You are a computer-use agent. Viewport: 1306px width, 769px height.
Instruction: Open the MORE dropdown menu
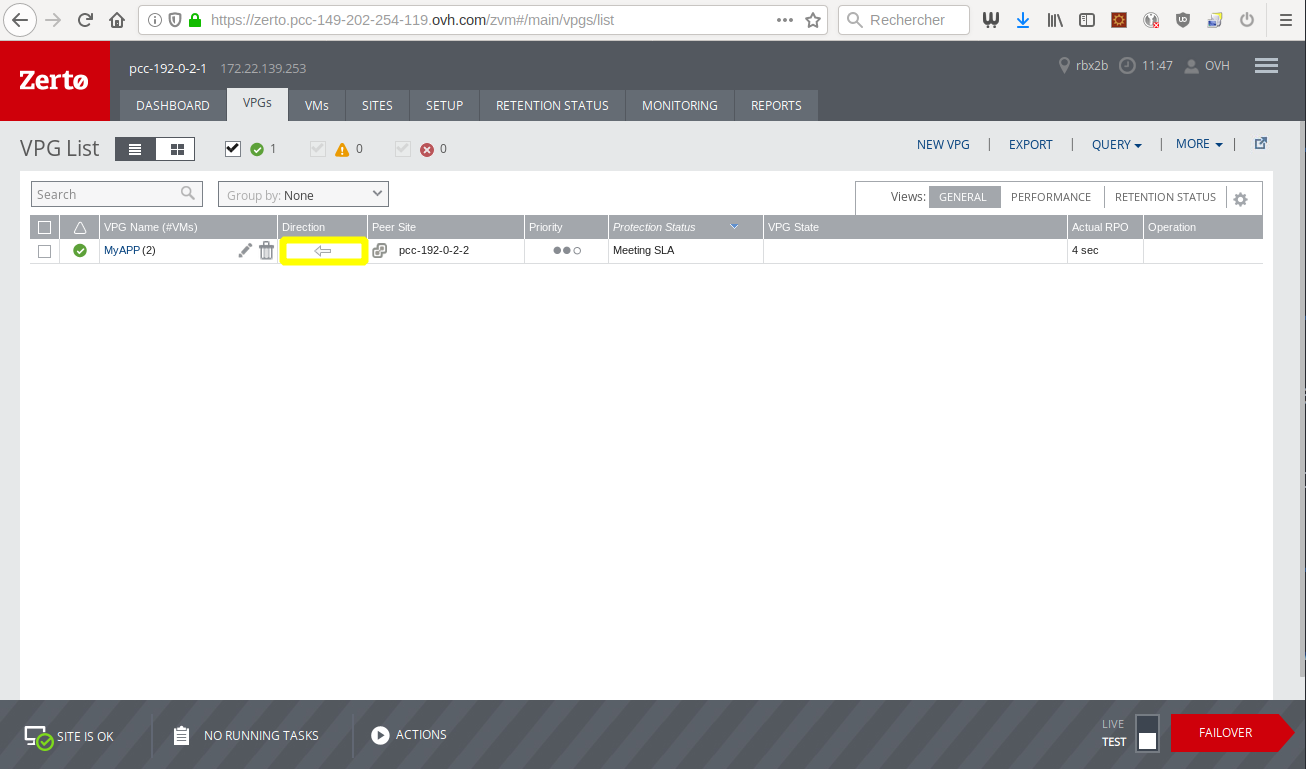(x=1197, y=144)
